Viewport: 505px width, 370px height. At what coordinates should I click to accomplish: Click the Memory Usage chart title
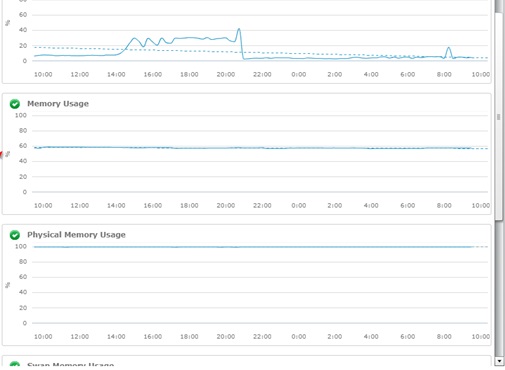[58, 104]
